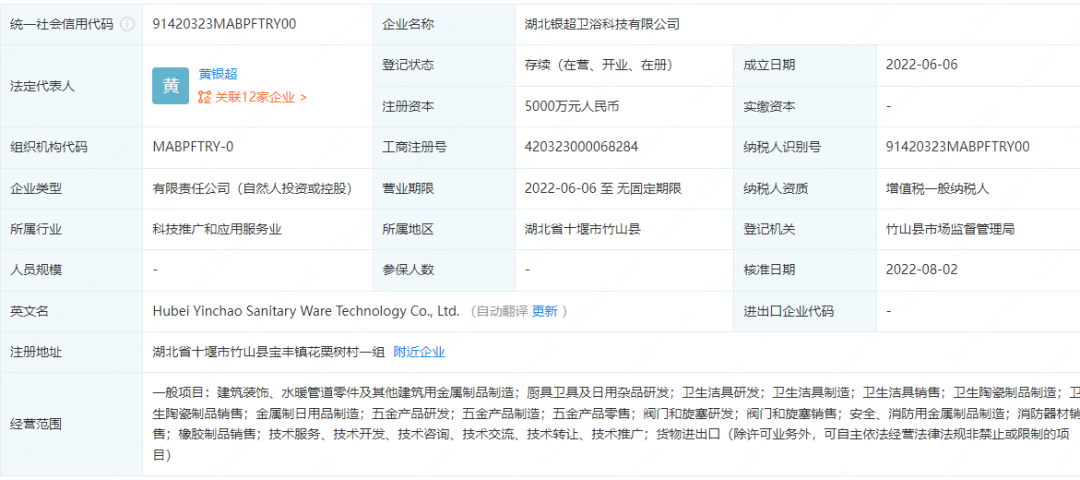Click the info icon beside 统一社会信用代码
This screenshot has height=480, width=1080.
[127, 24]
